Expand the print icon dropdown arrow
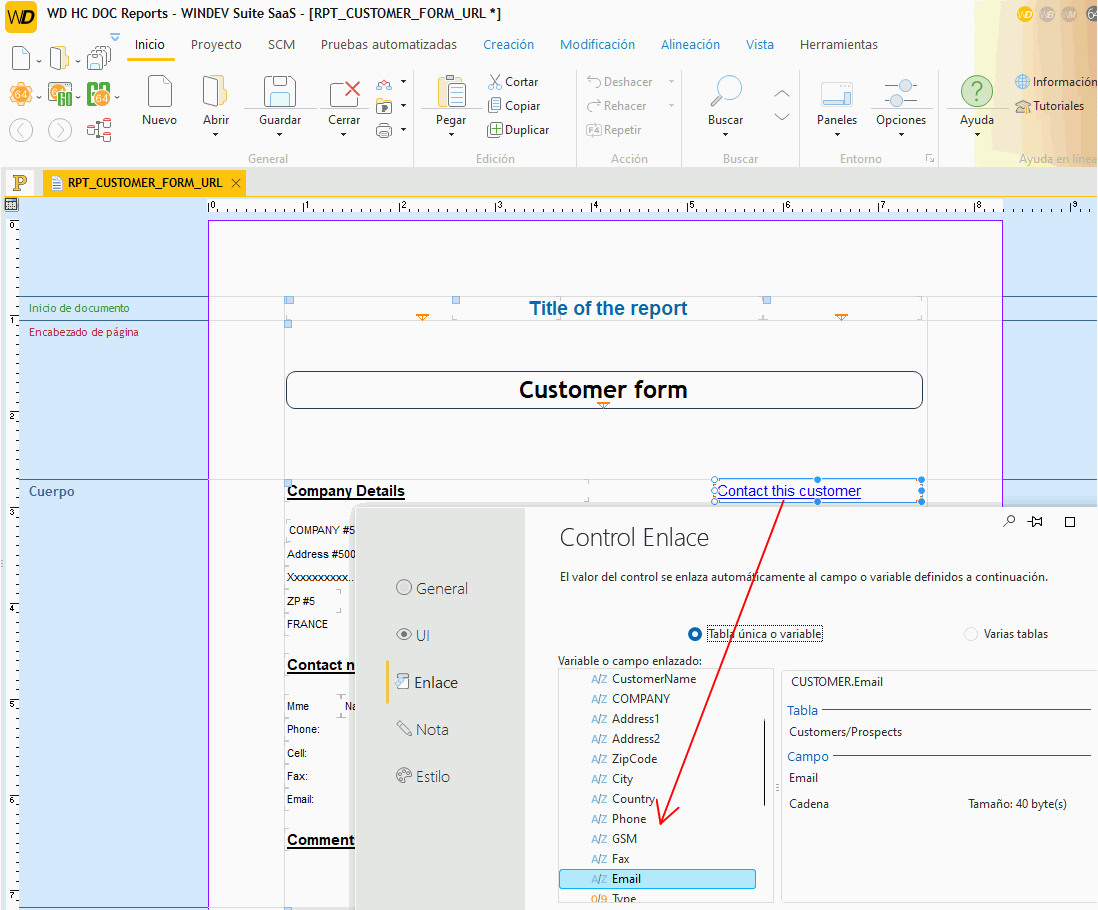 [403, 130]
